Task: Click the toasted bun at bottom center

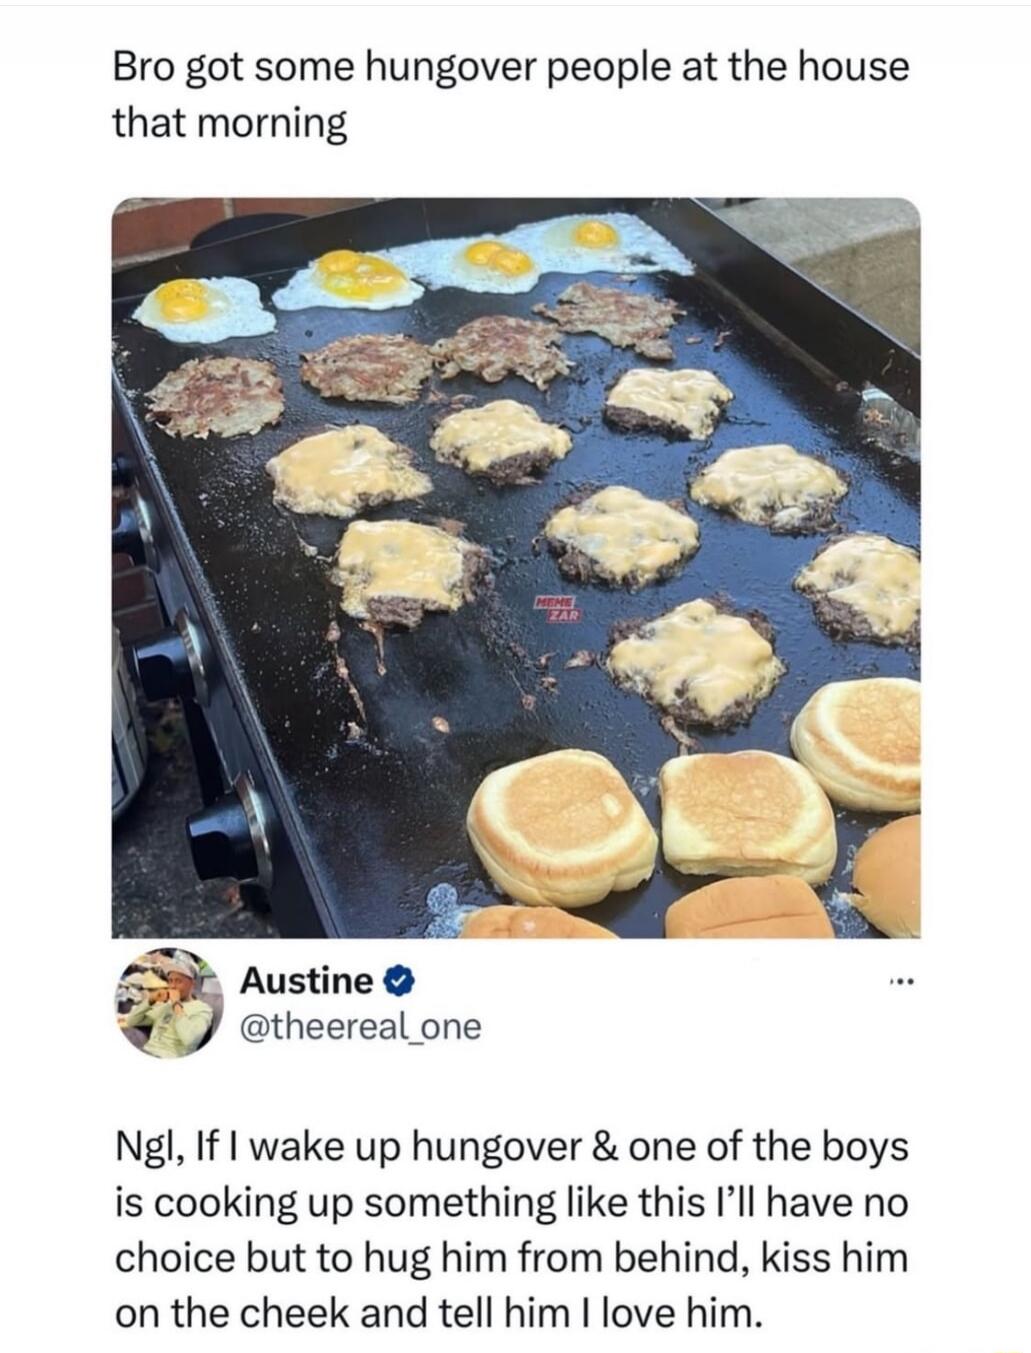Action: coord(562,827)
